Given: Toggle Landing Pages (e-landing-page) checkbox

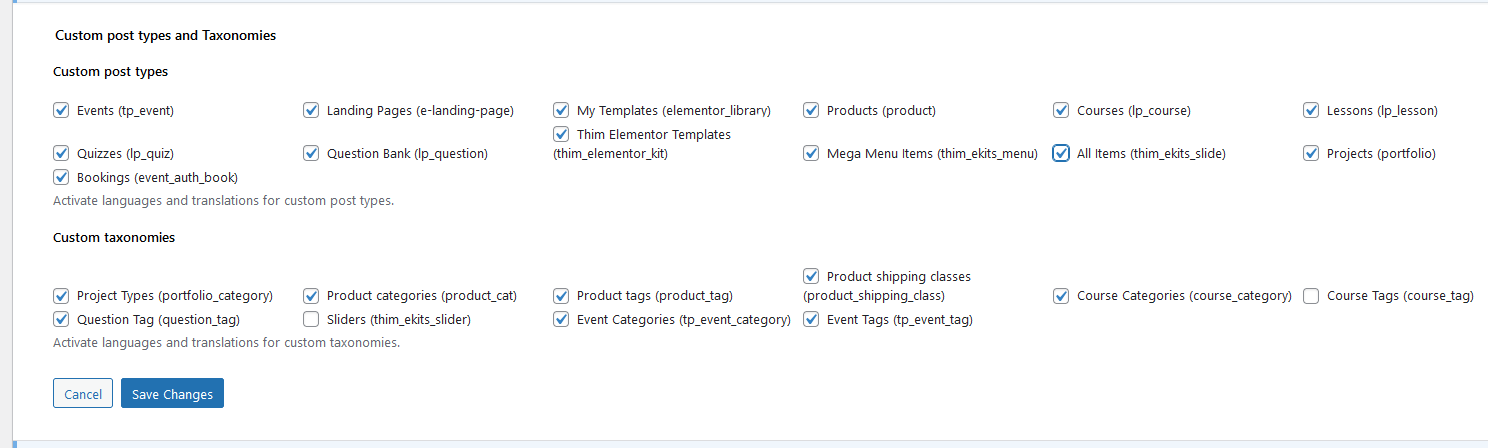Looking at the screenshot, I should (311, 110).
